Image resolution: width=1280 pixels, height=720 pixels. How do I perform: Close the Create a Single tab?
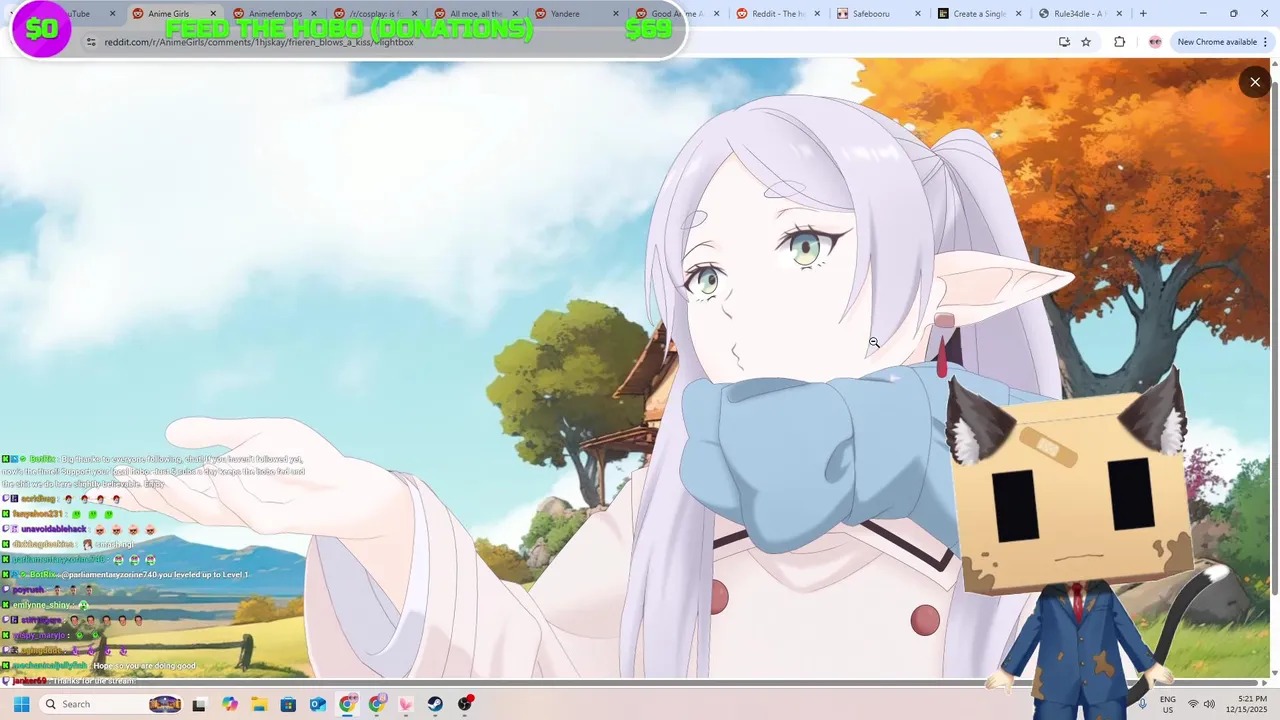[x=1019, y=14]
